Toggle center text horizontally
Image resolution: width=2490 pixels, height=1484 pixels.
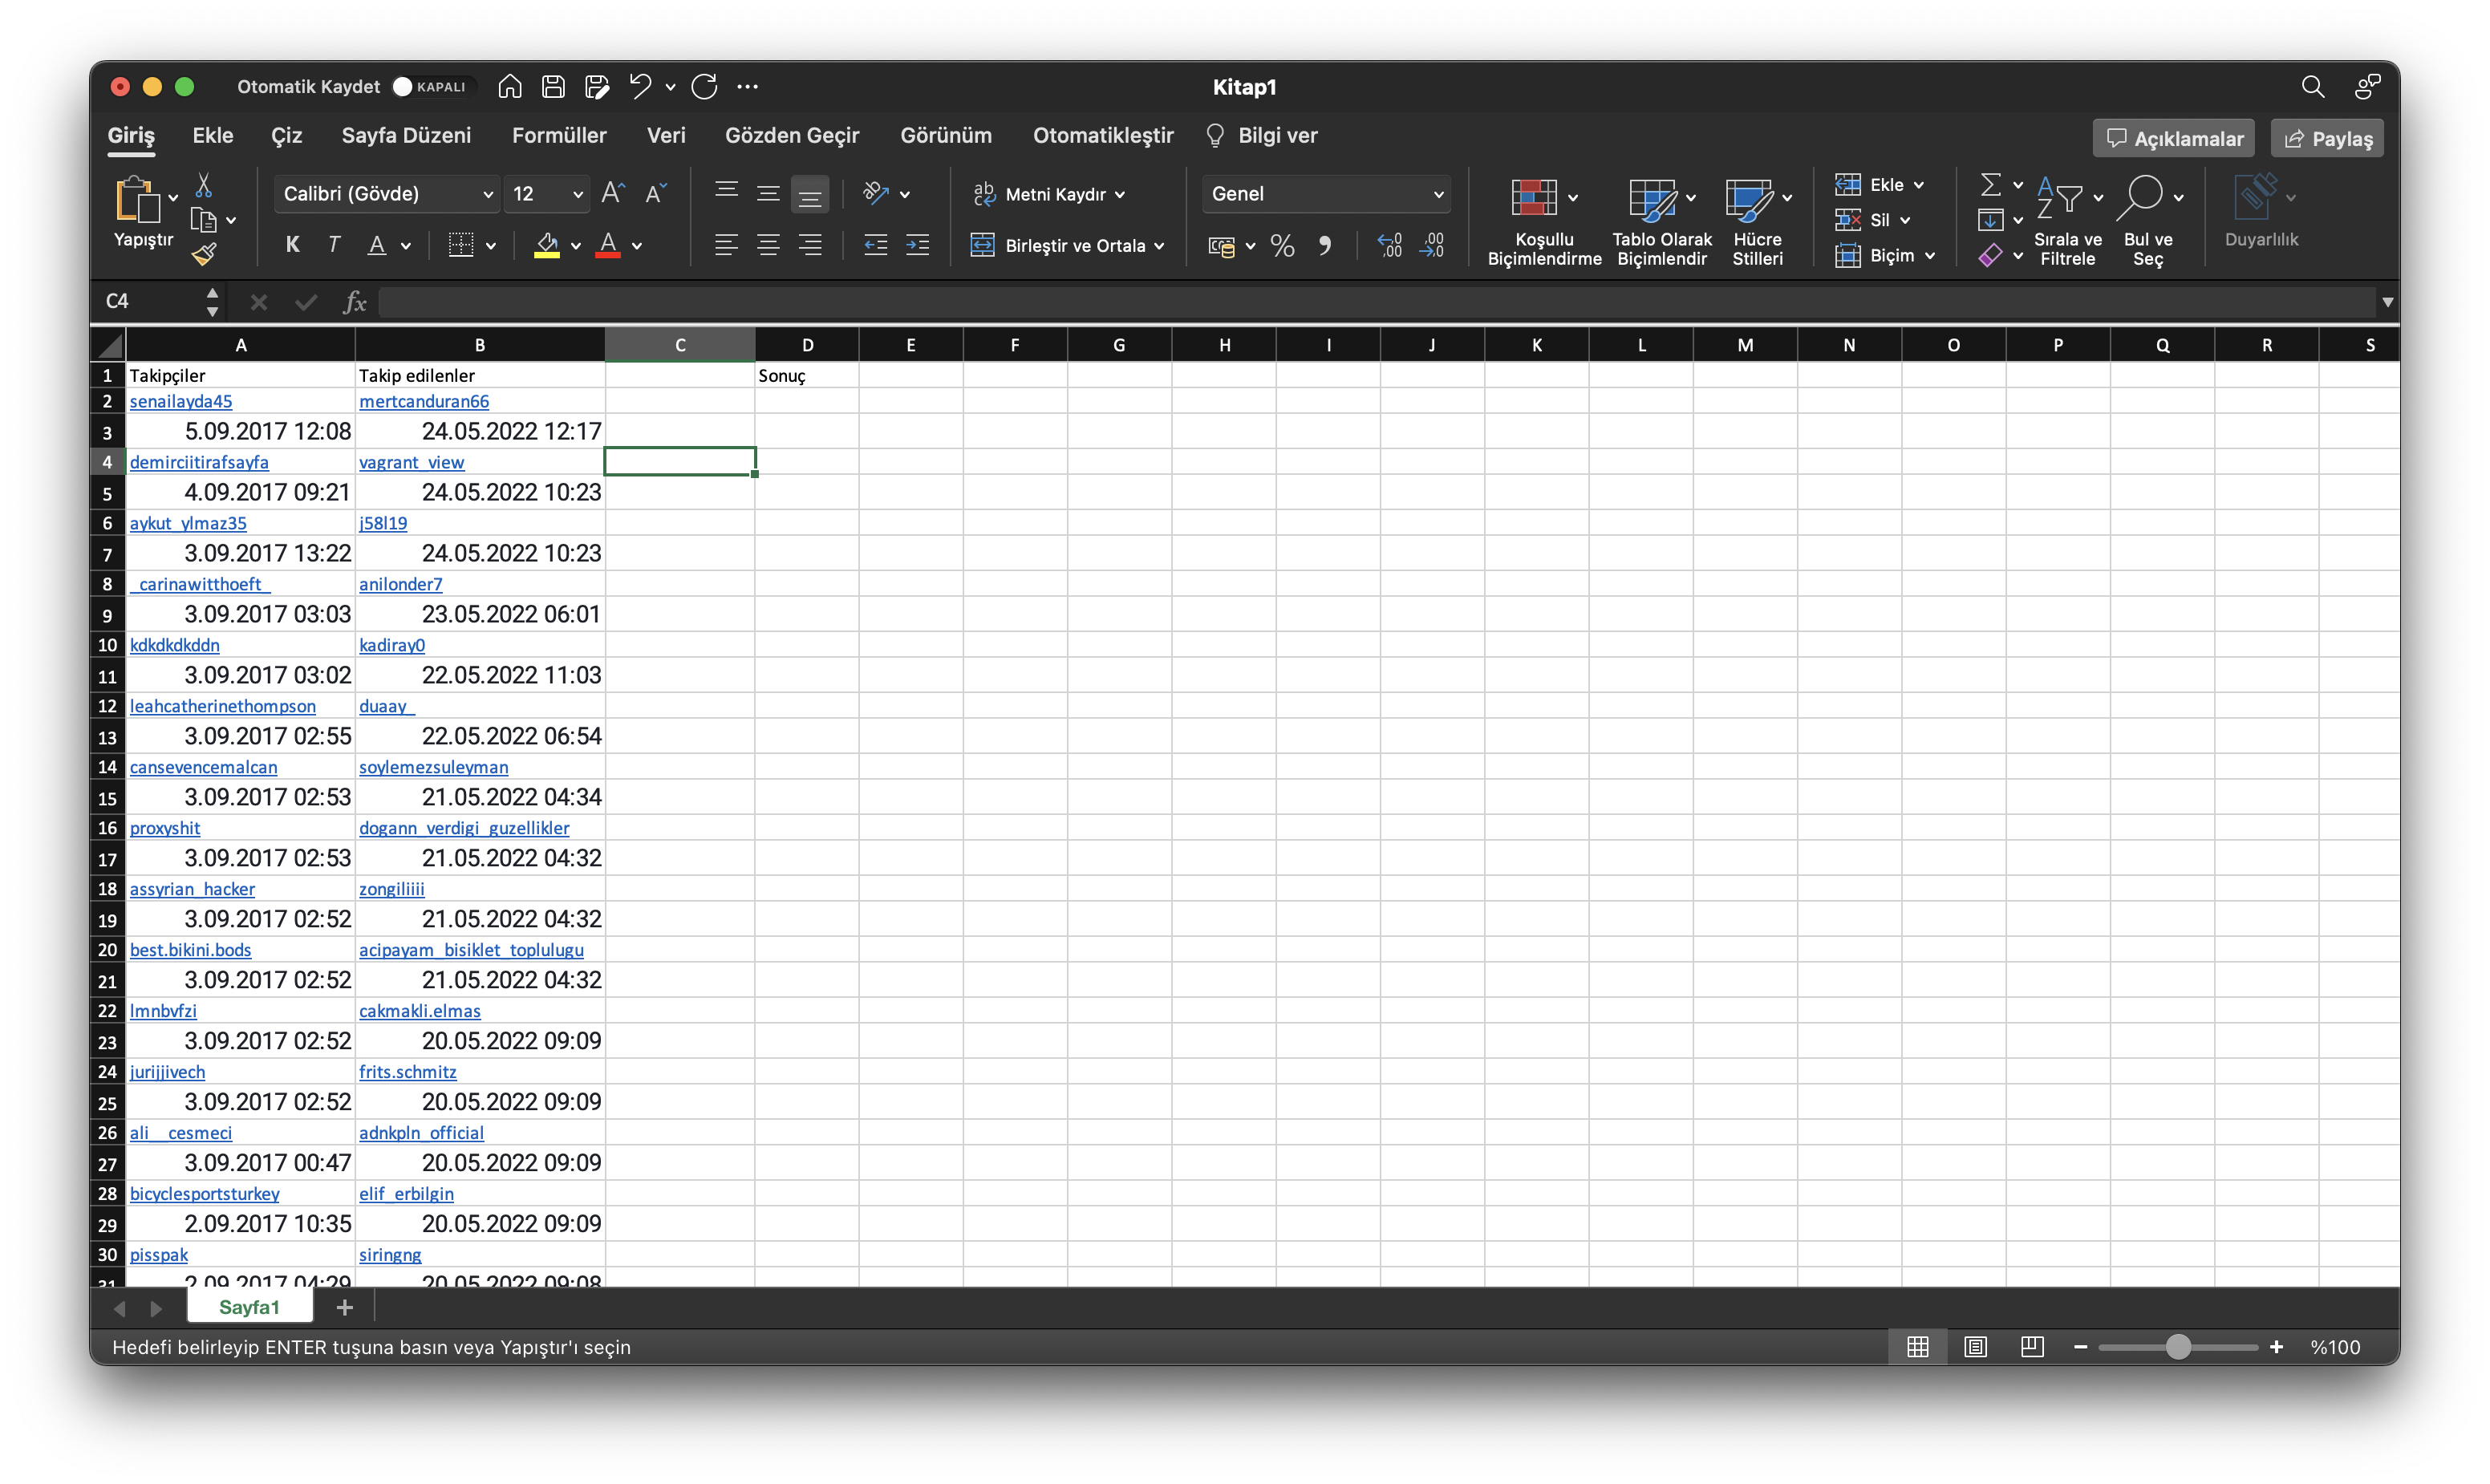click(x=769, y=246)
